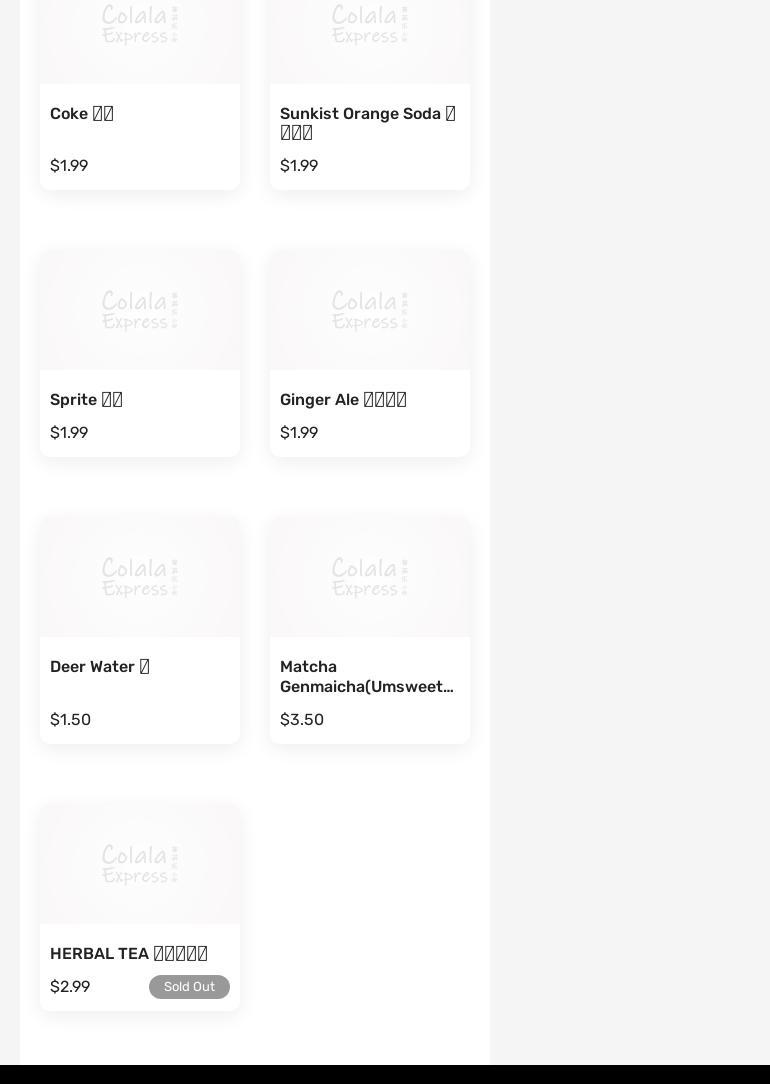Open the Sunkist Orange Soda title link
The width and height of the screenshot is (770, 1084).
(367, 123)
